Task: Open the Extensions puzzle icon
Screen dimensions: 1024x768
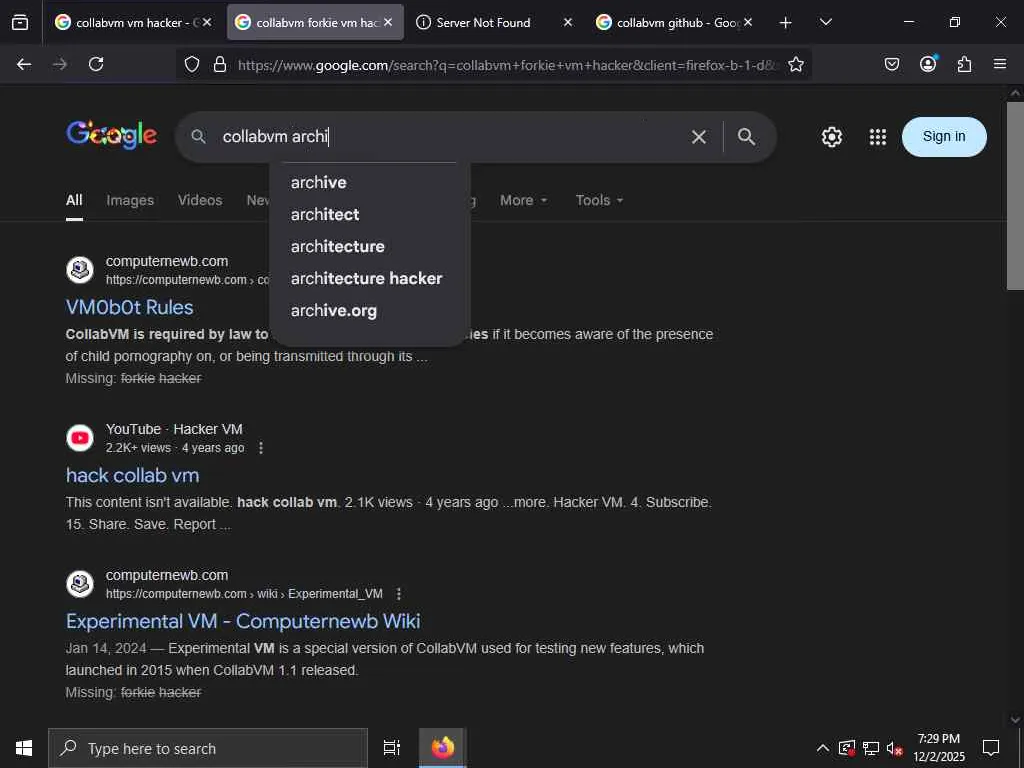Action: (965, 64)
